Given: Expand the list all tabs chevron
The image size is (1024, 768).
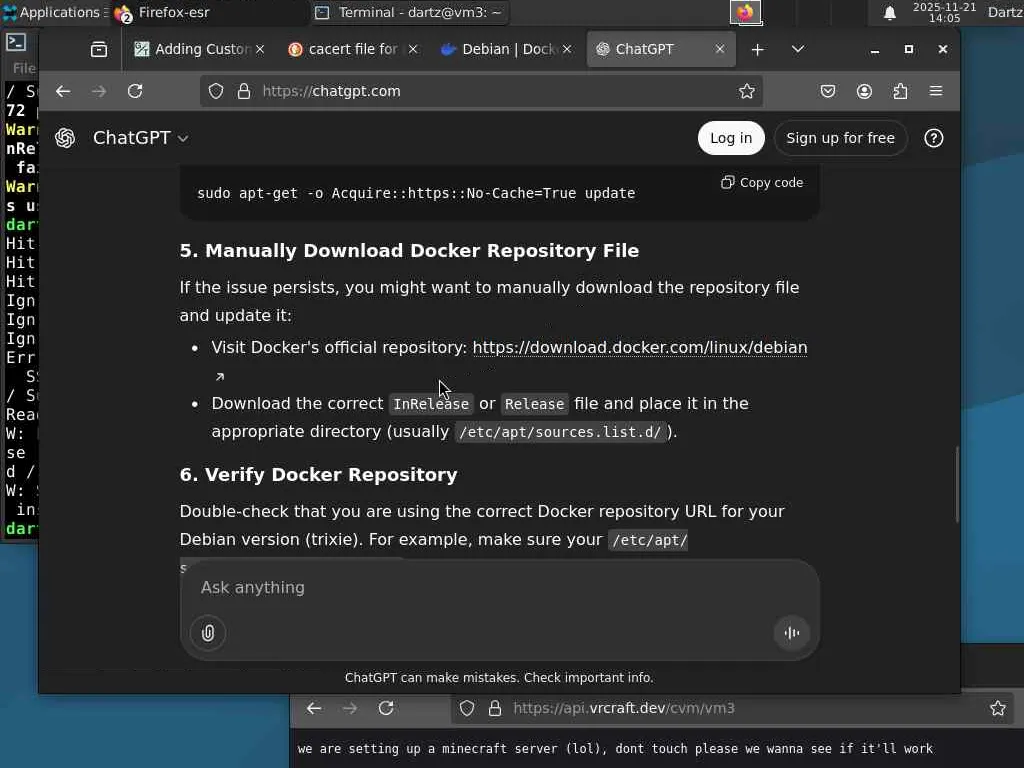Looking at the screenshot, I should (797, 49).
